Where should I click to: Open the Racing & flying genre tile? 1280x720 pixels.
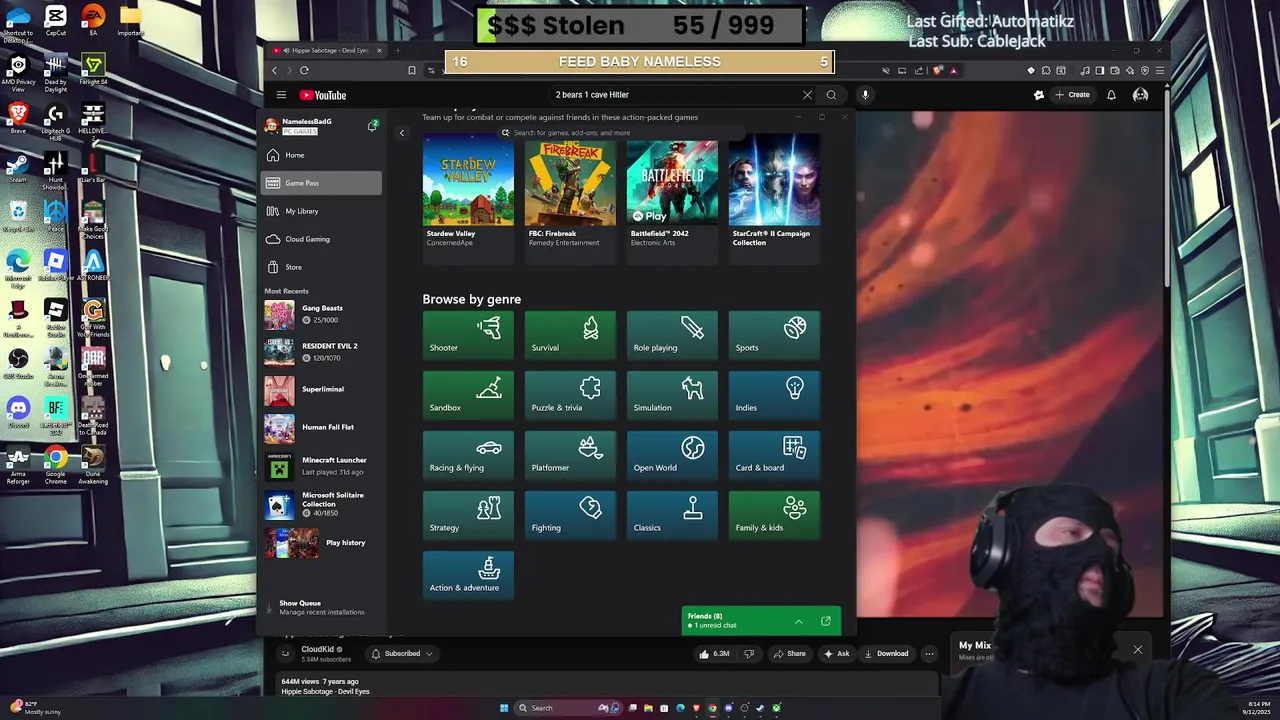tap(468, 455)
